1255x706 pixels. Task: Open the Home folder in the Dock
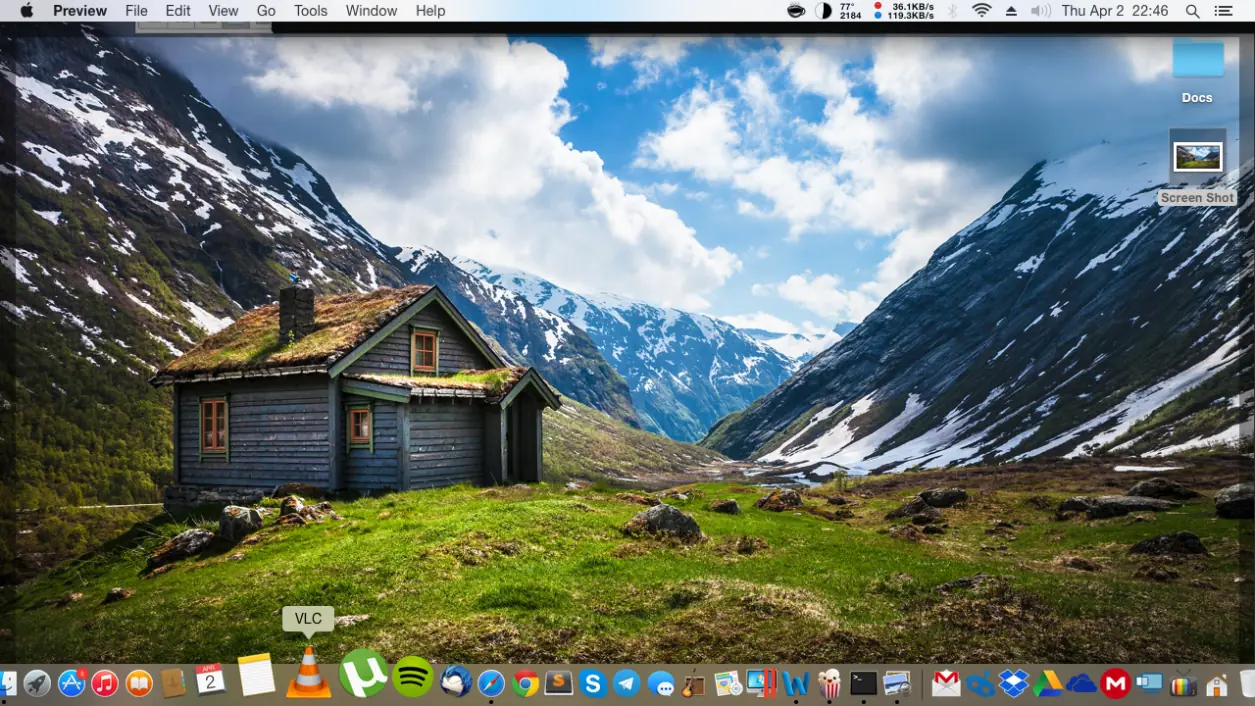click(1217, 683)
